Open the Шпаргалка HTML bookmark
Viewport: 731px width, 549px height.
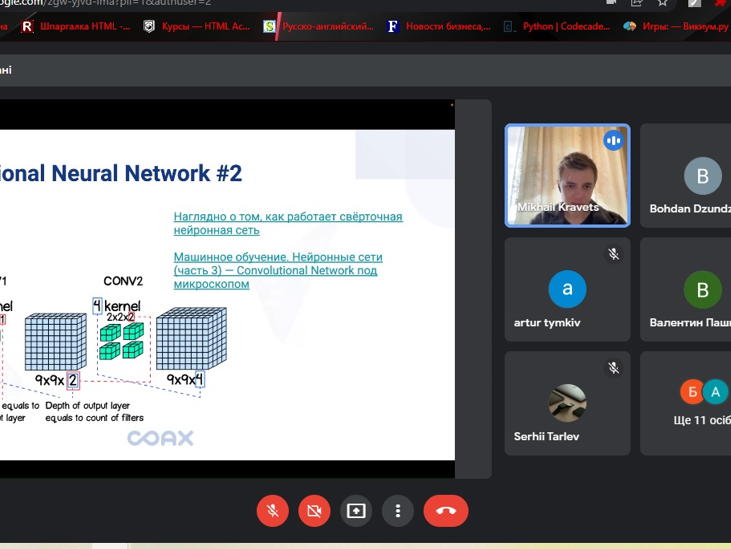(76, 27)
